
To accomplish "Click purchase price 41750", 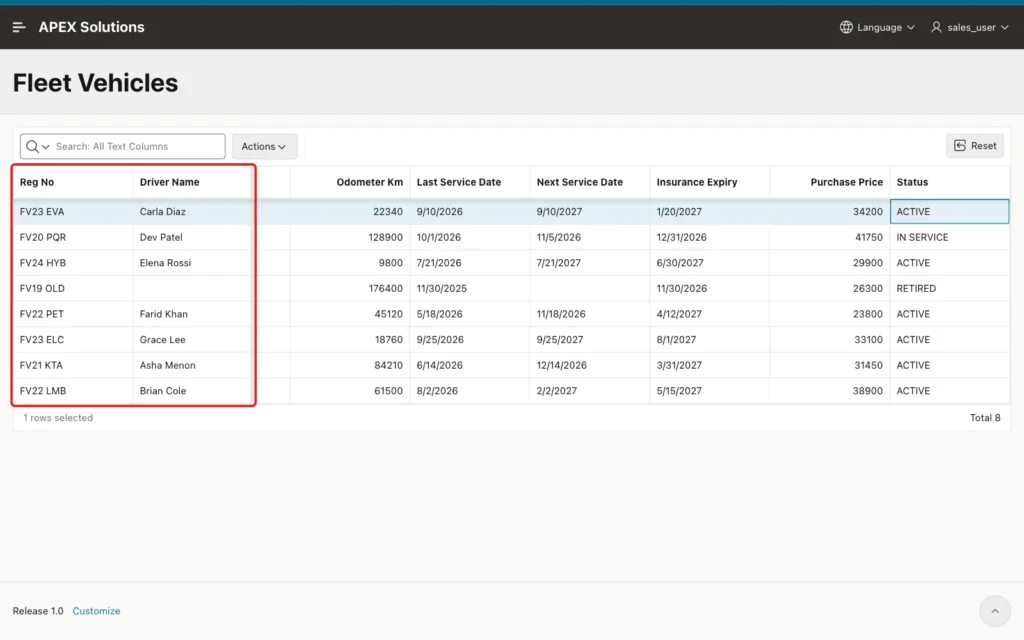I will coord(829,237).
